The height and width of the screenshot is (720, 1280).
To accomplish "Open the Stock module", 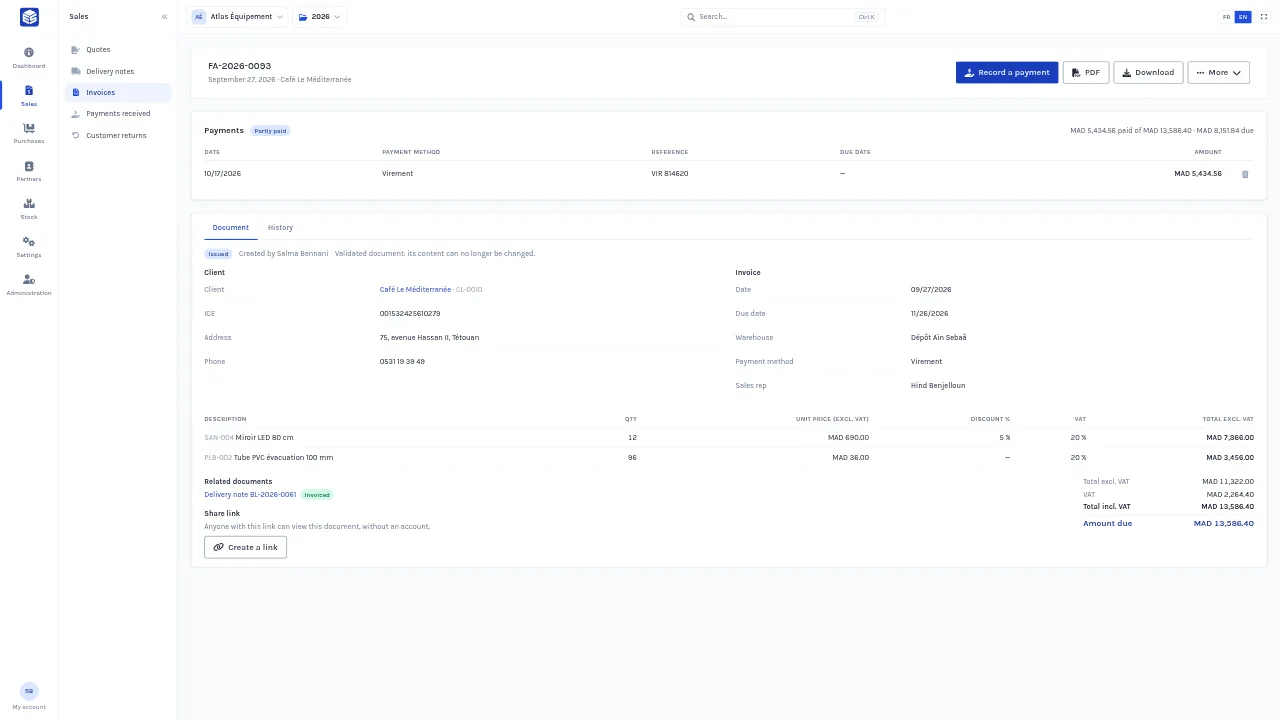I will click(29, 209).
